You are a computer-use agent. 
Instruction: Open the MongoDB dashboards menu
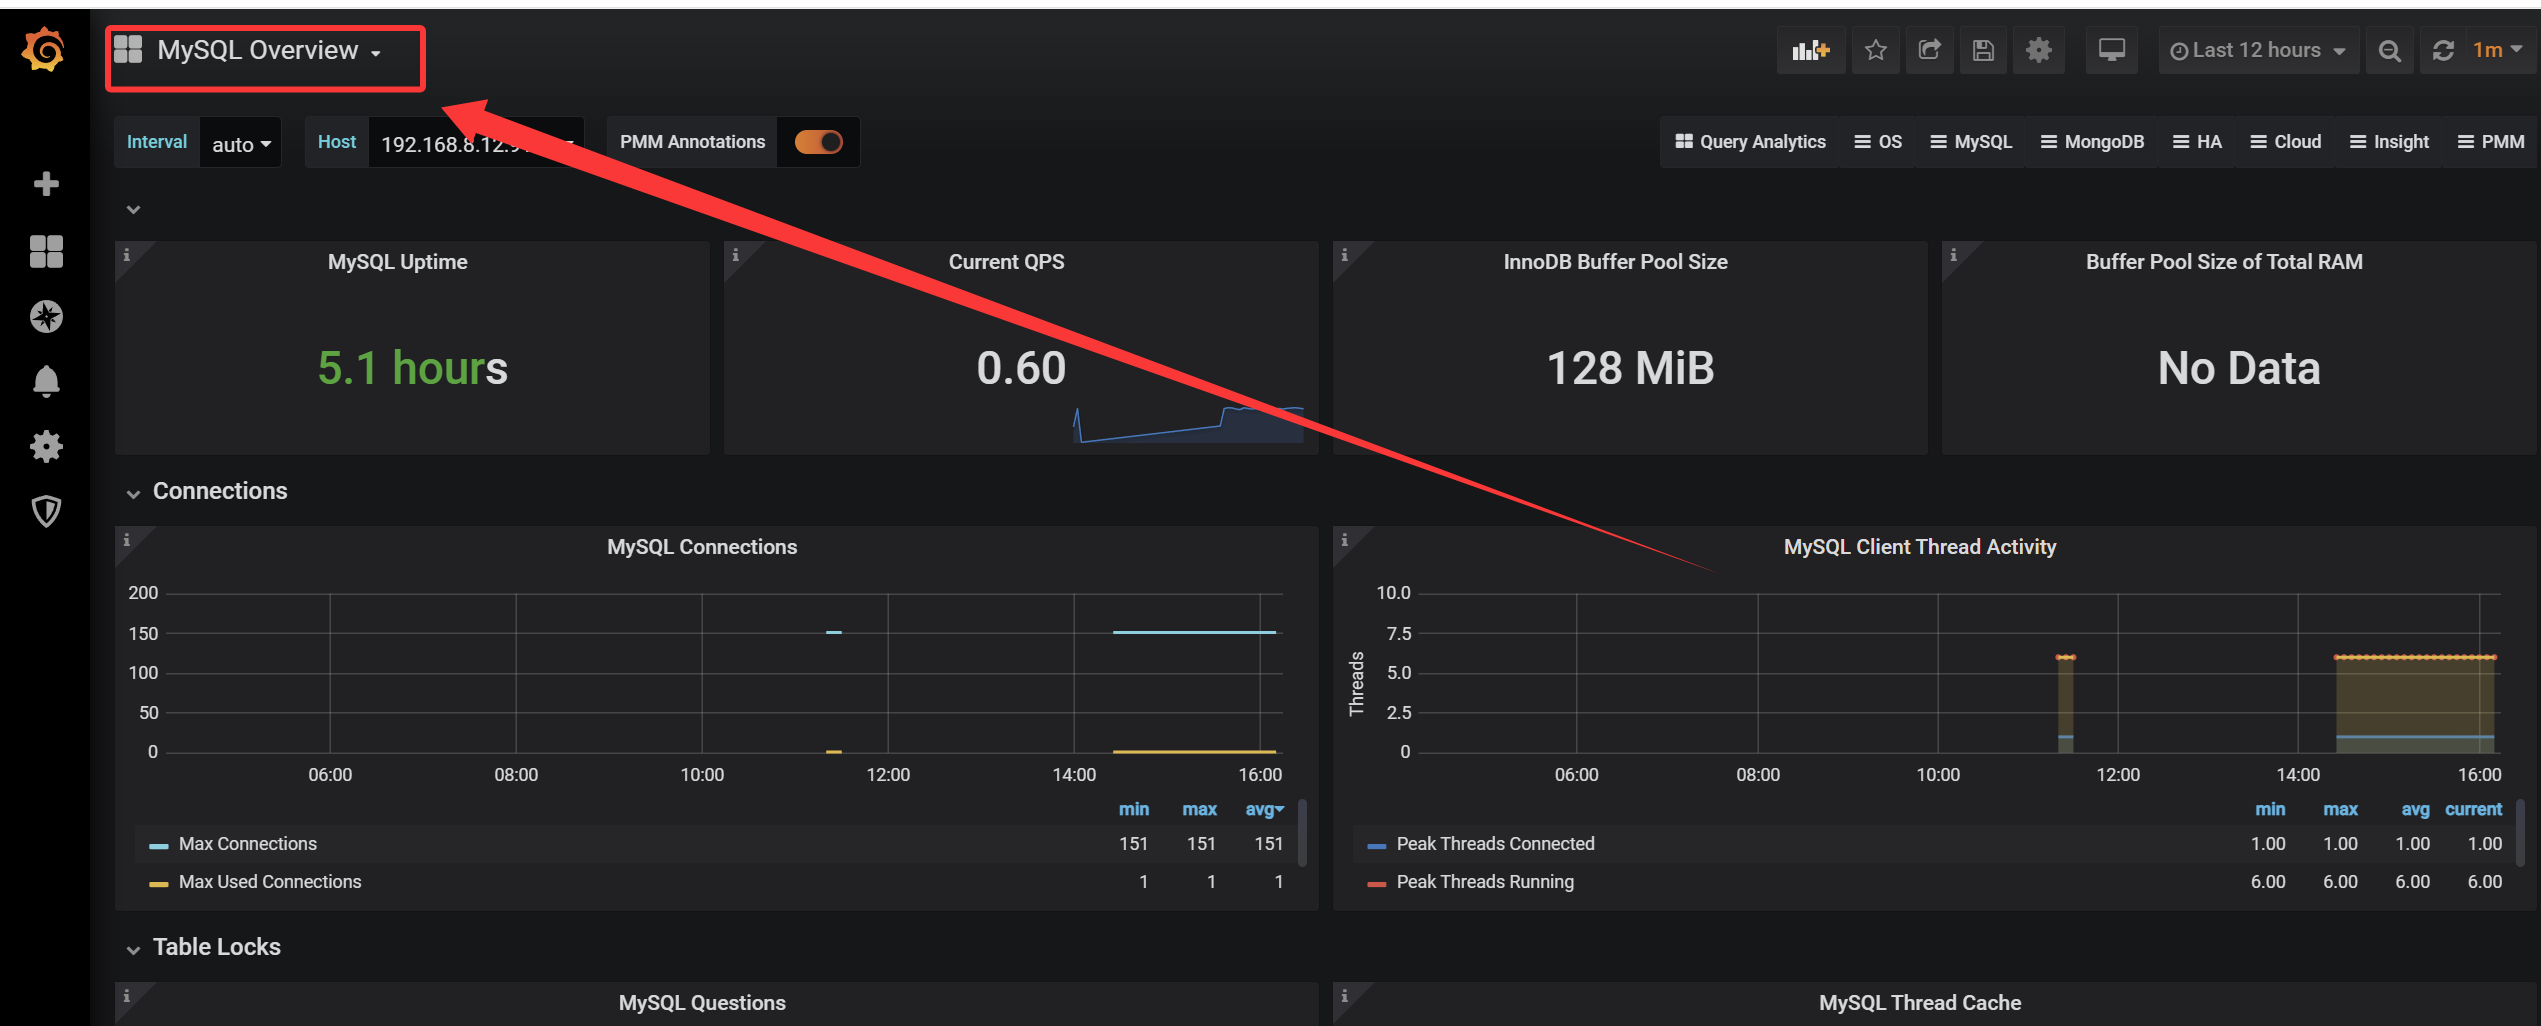[2092, 142]
